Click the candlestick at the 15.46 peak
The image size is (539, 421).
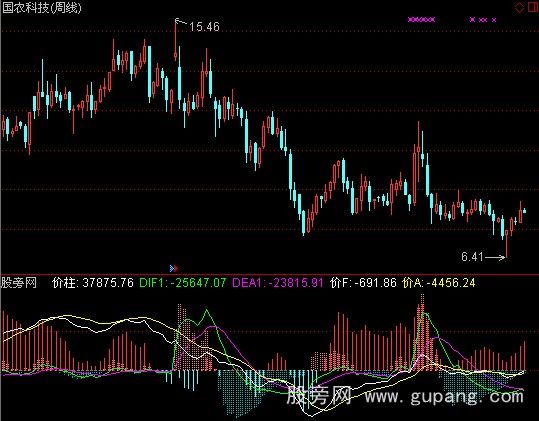pyautogui.click(x=176, y=41)
